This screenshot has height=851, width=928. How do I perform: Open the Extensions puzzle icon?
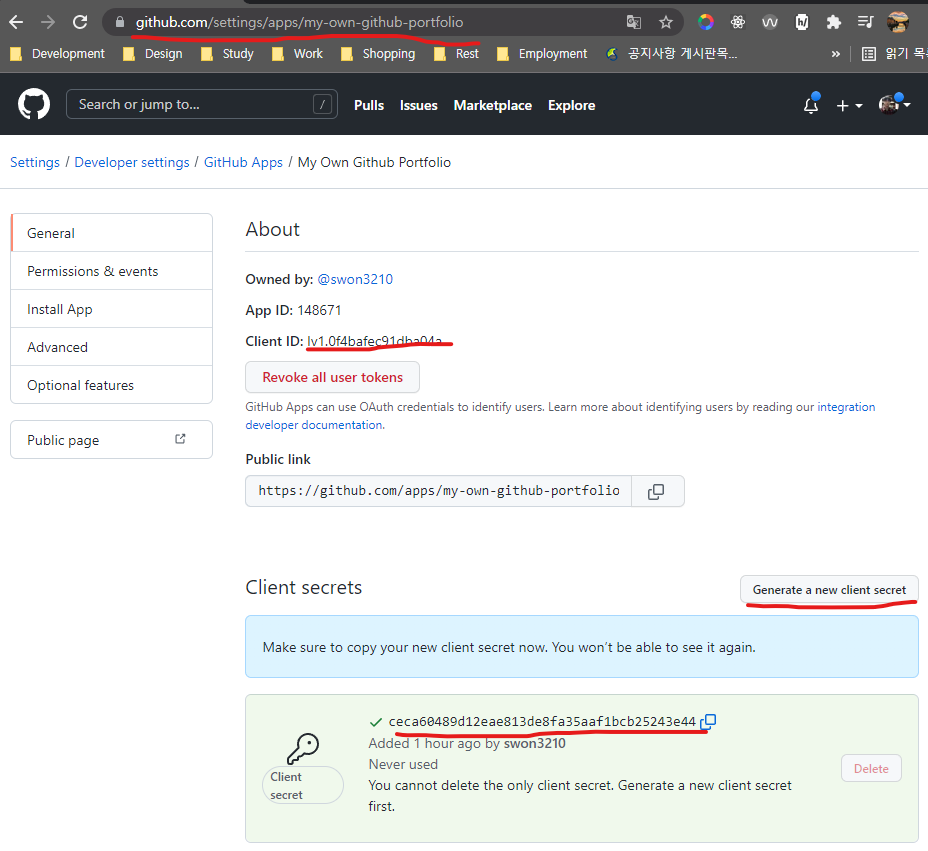pyautogui.click(x=833, y=22)
